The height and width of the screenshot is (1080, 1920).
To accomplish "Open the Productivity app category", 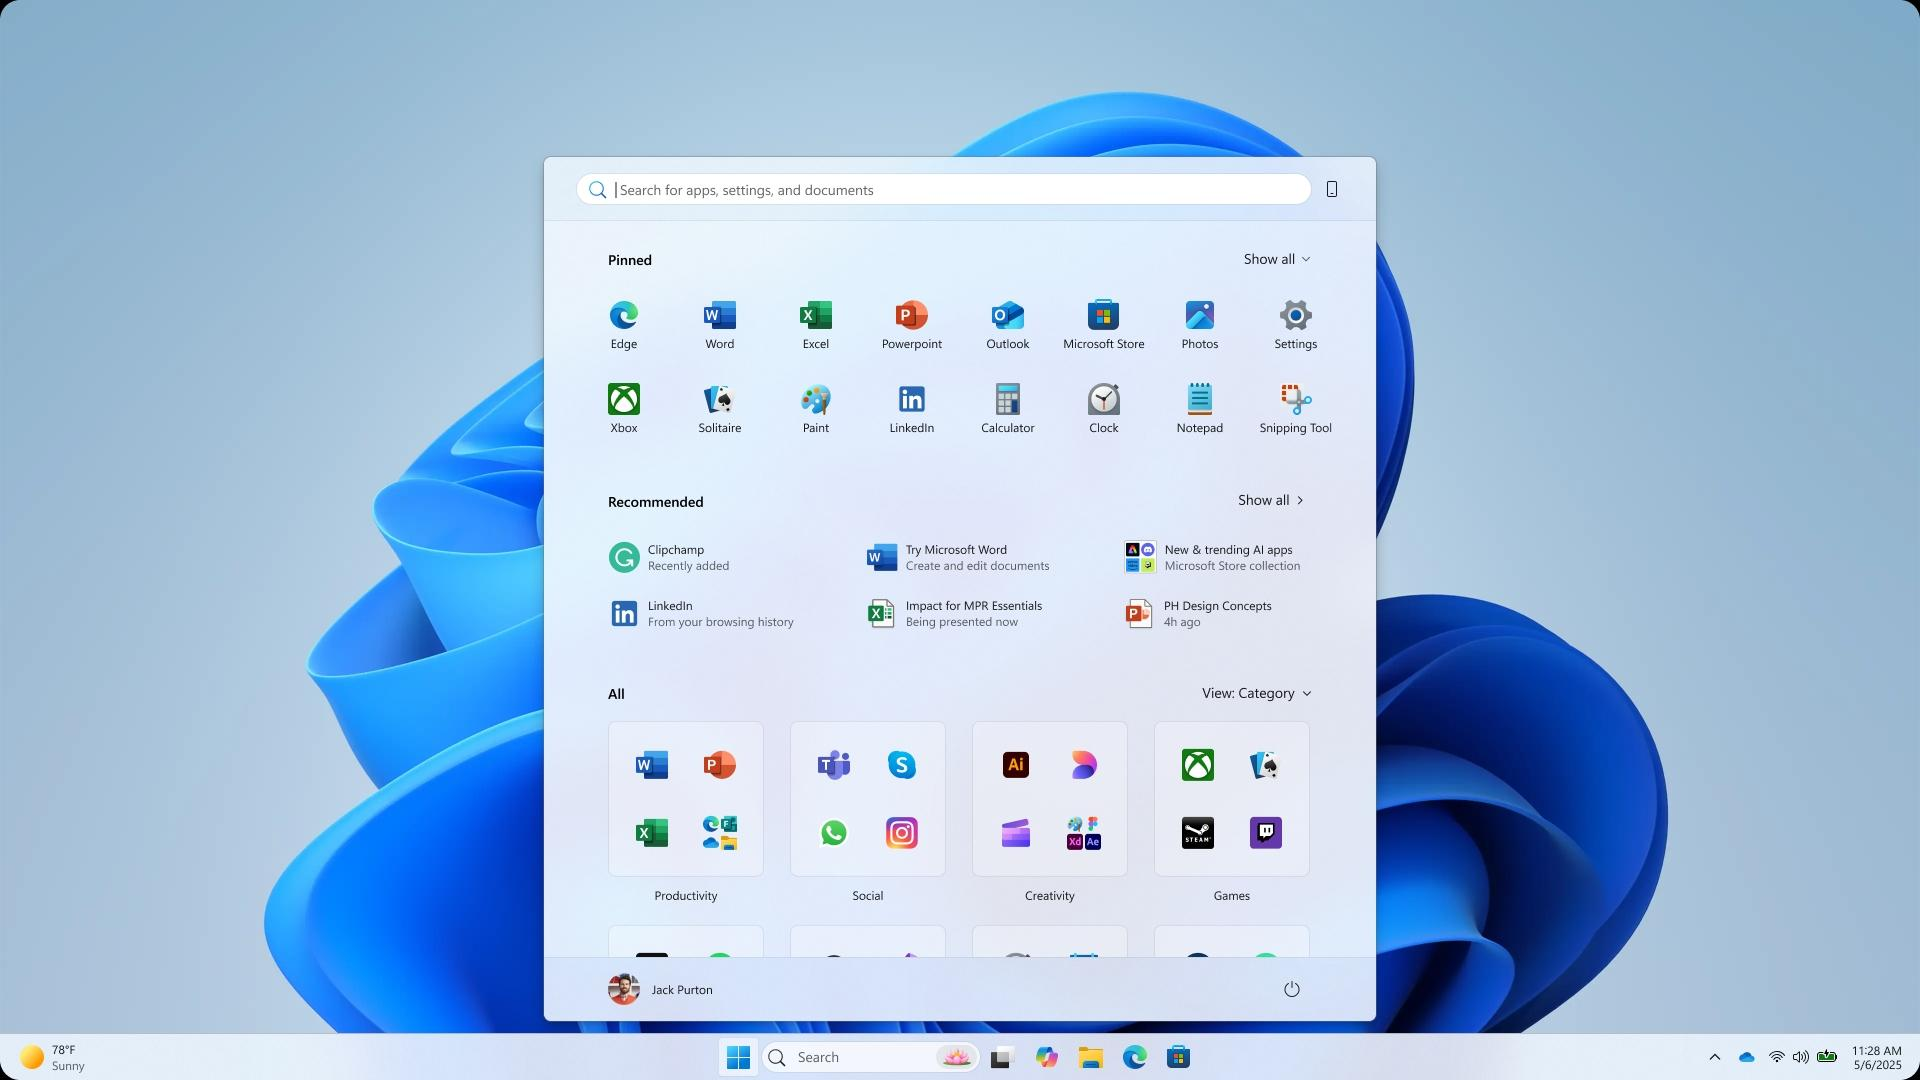I will 685,799.
